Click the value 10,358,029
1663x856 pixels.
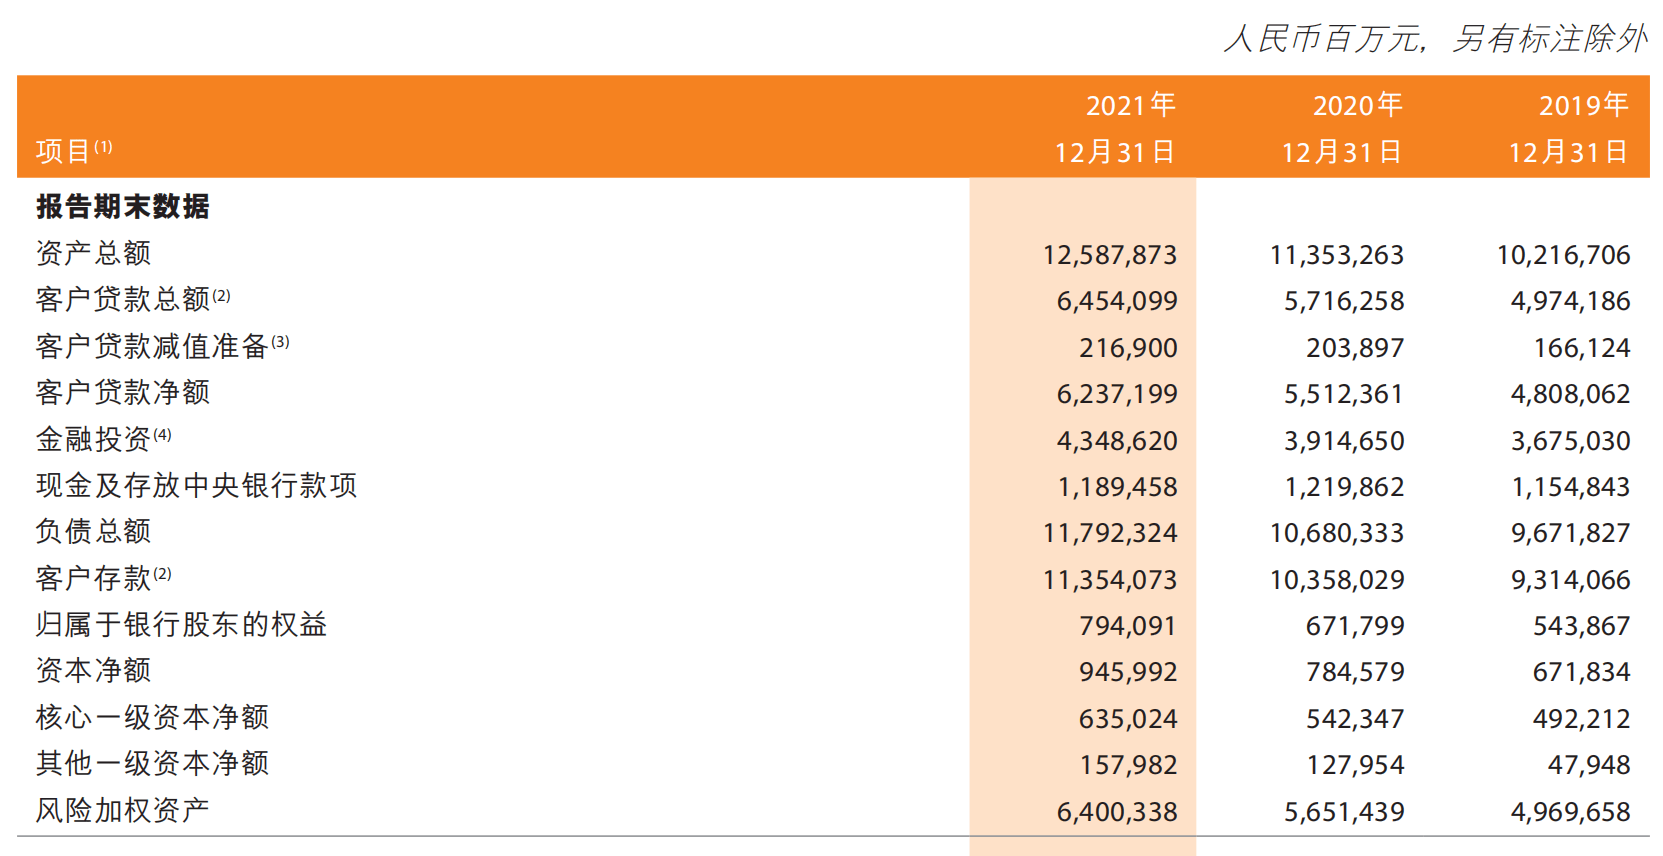1337,580
